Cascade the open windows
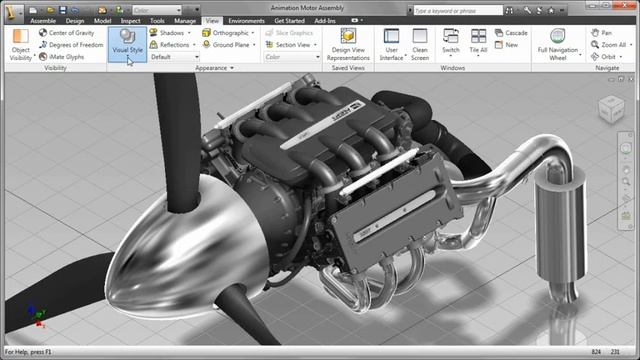Image resolution: width=640 pixels, height=360 pixels. coord(511,33)
